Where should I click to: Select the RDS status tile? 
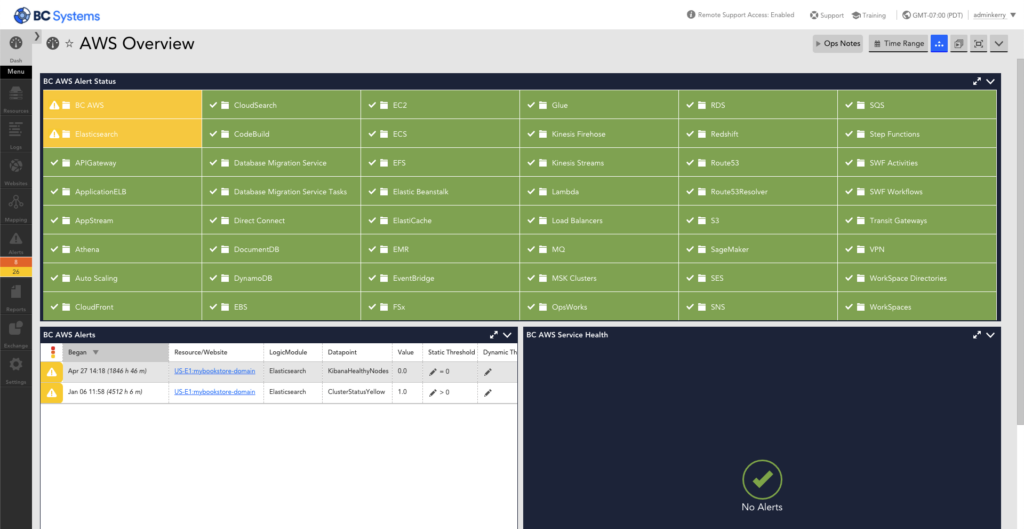(758, 104)
